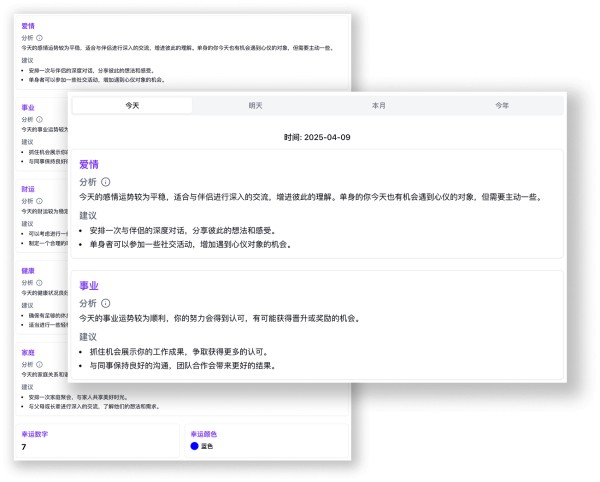Click the 财运 heading in the back panel
The width and height of the screenshot is (600, 482).
[28, 189]
